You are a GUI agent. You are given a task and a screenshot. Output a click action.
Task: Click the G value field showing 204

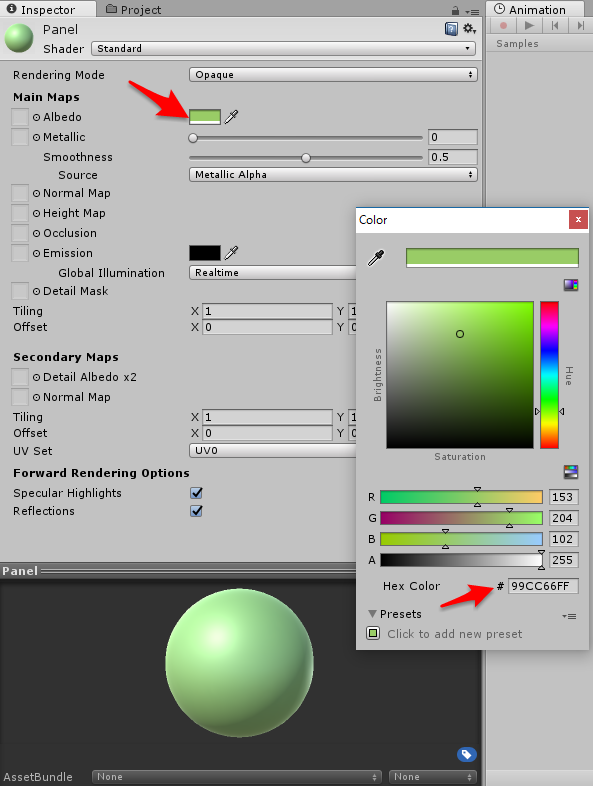click(563, 518)
